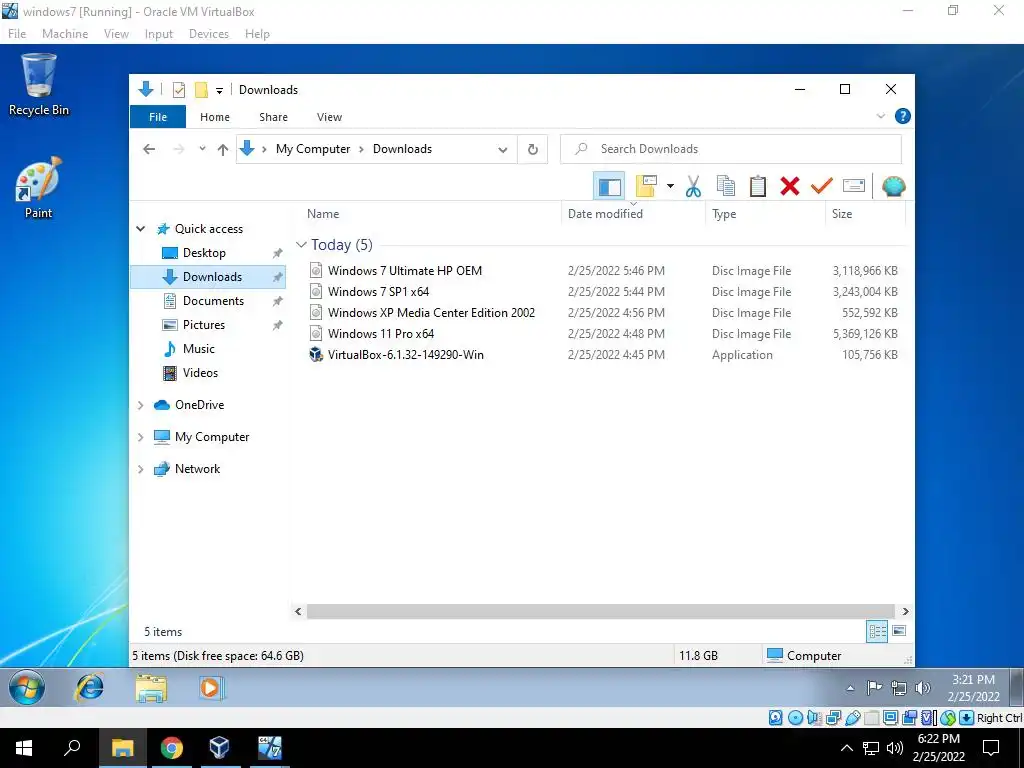
Task: Click the horizontal scrollbar in file list
Action: point(601,611)
